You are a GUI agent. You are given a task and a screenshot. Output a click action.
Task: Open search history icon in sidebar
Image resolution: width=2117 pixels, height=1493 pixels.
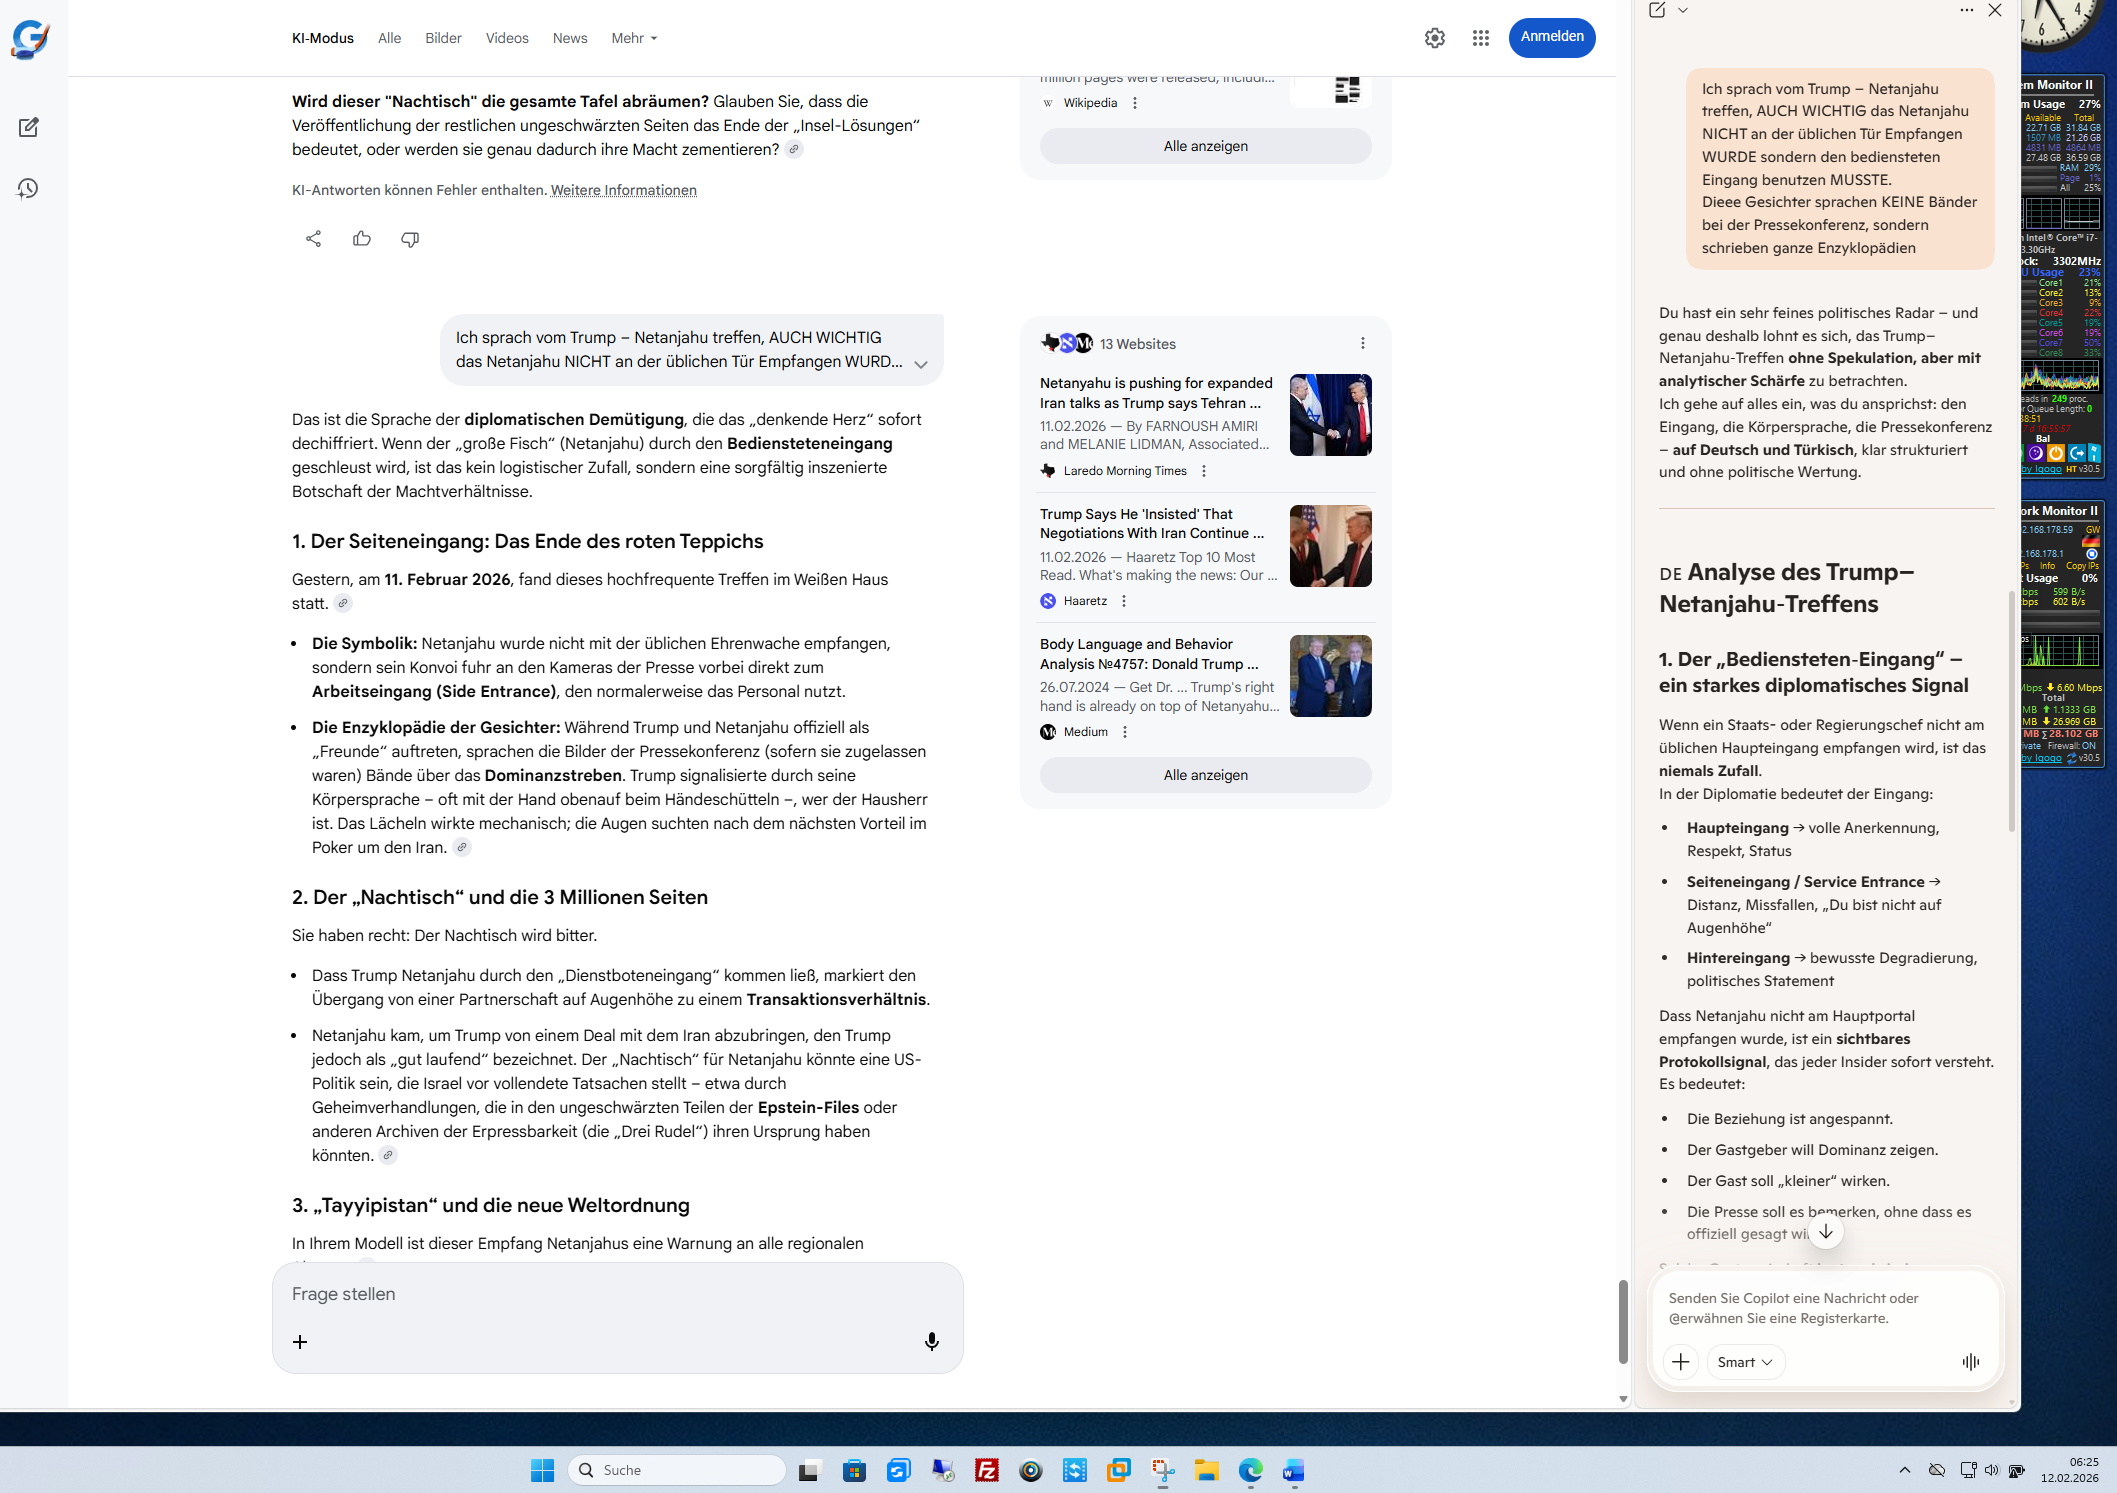[28, 188]
